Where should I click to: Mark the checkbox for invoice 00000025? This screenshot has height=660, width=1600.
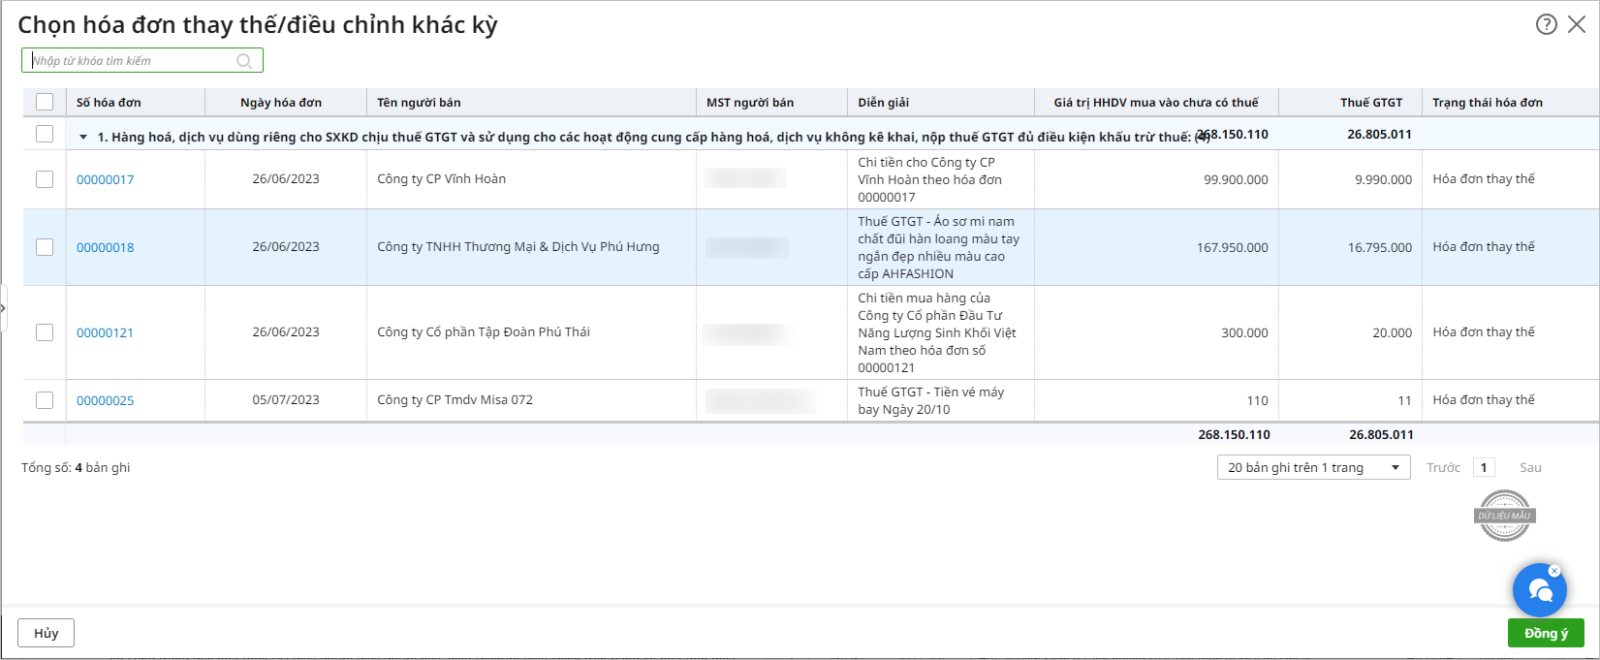tap(44, 400)
